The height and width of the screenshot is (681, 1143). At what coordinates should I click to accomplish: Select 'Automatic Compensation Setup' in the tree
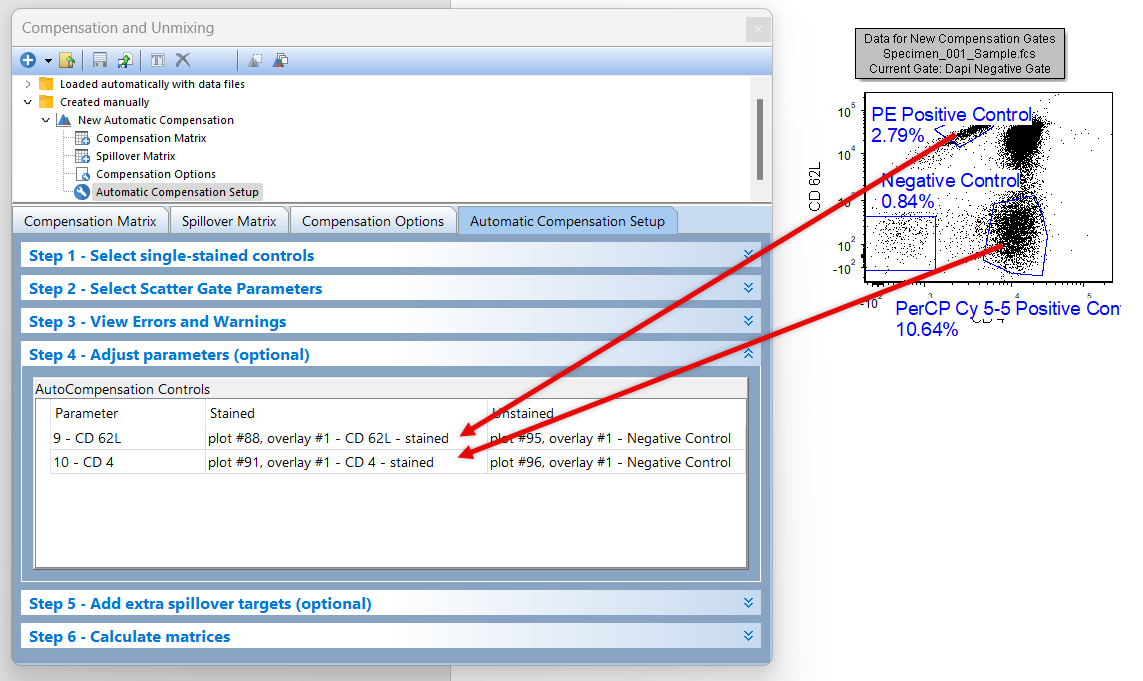click(x=177, y=192)
